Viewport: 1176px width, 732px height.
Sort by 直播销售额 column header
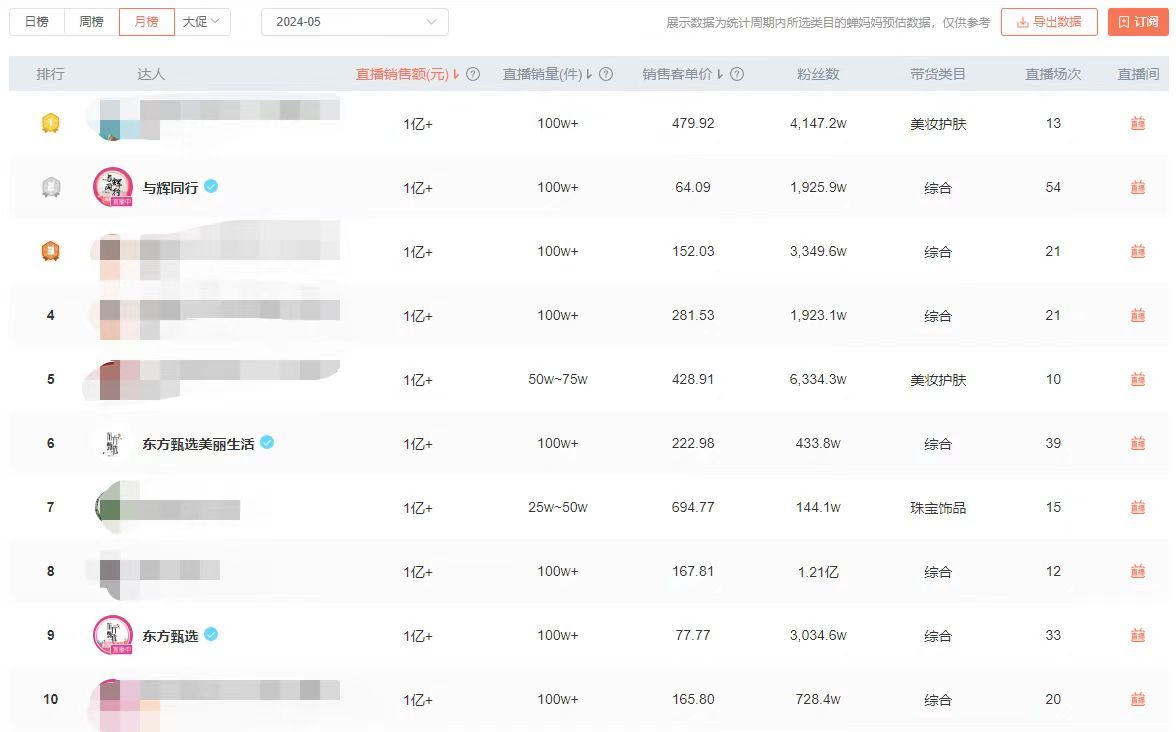point(402,74)
